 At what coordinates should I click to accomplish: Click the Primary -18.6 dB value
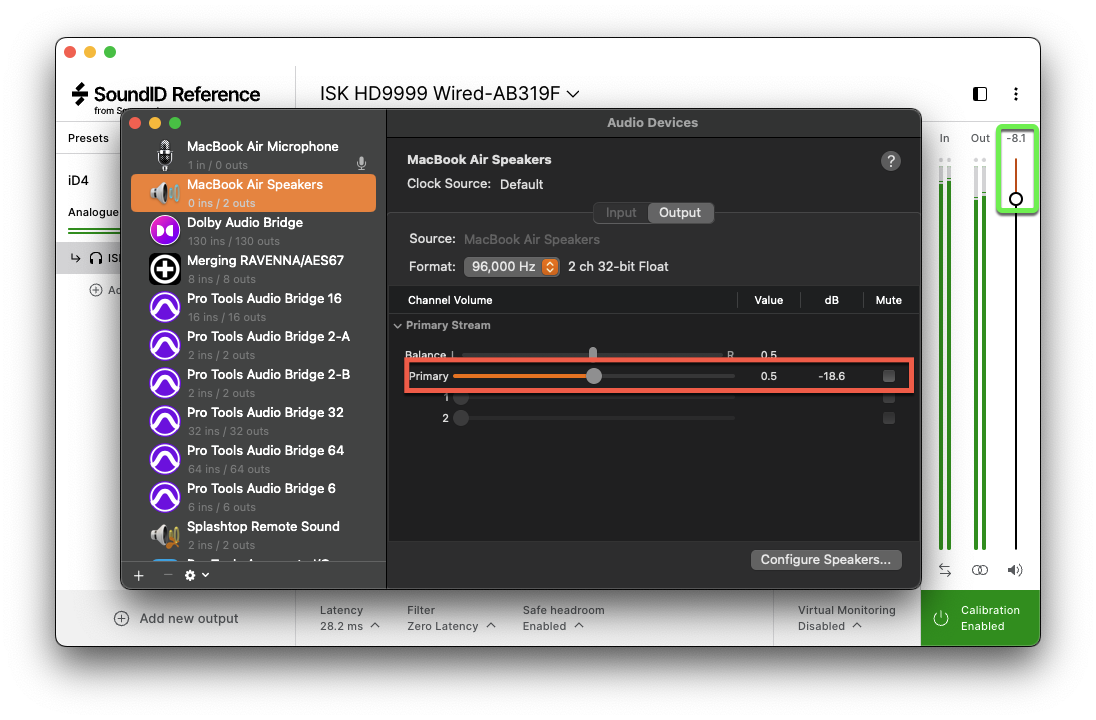pos(831,376)
